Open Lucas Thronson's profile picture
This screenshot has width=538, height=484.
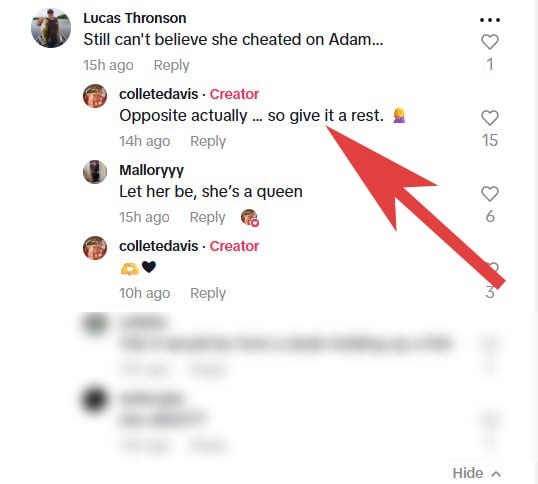pos(51,28)
